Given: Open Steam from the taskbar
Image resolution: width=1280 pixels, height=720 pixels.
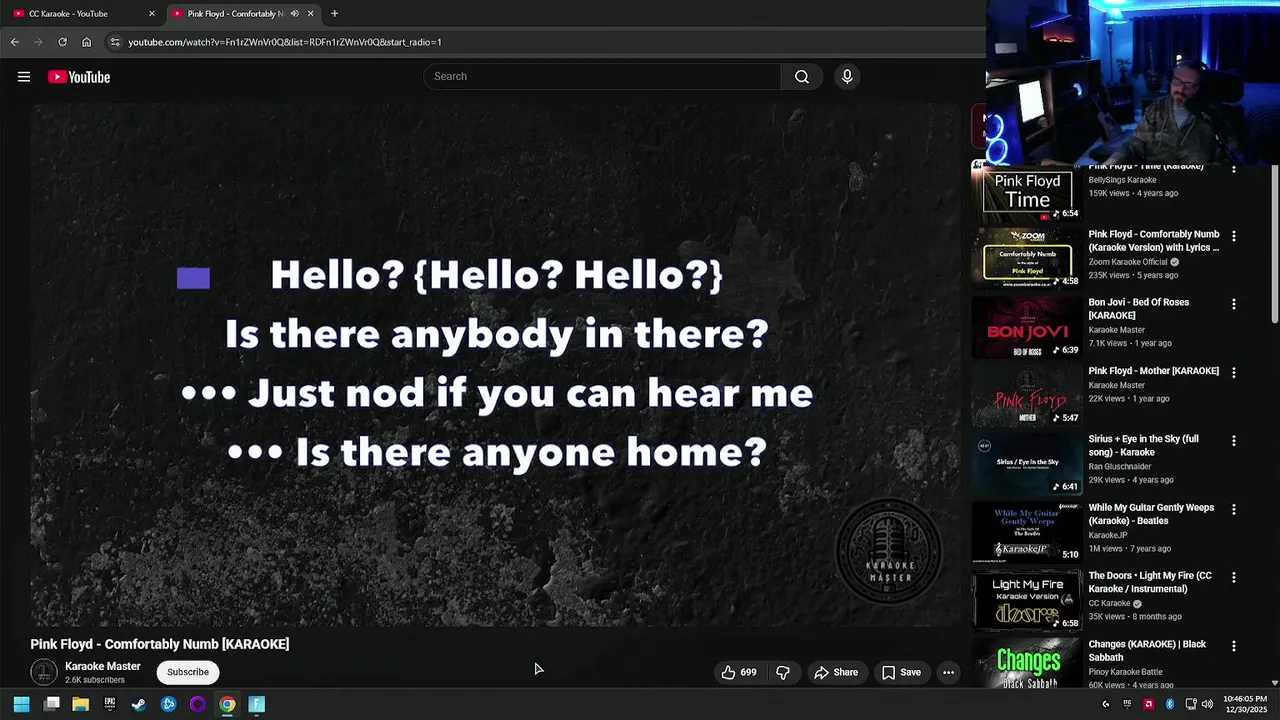Looking at the screenshot, I should coord(139,704).
